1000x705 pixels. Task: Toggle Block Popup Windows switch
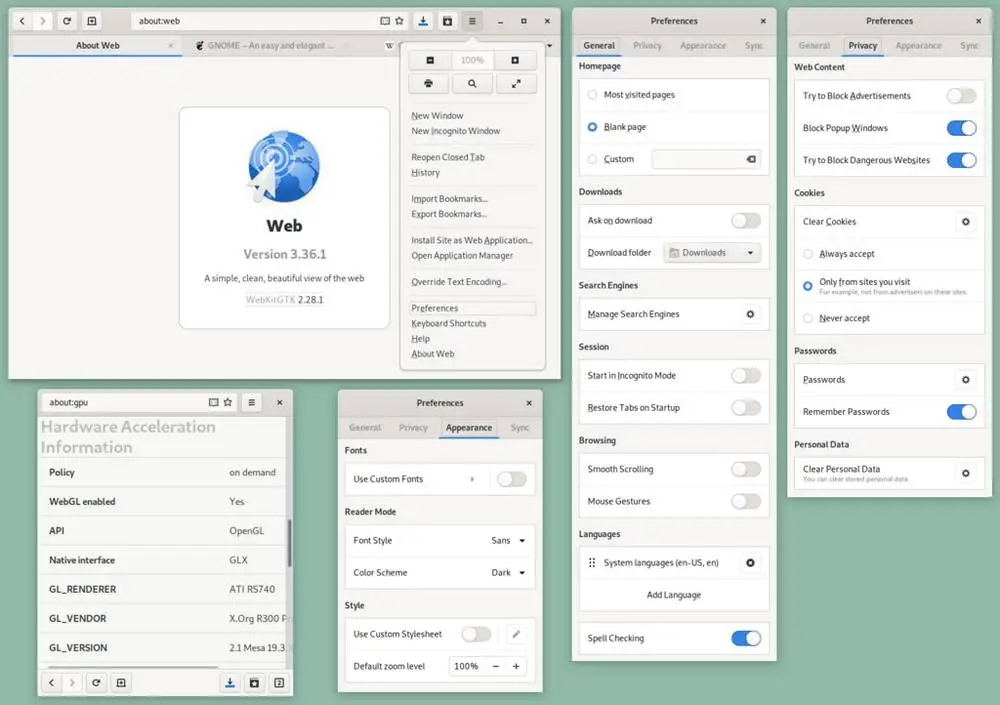coord(961,128)
